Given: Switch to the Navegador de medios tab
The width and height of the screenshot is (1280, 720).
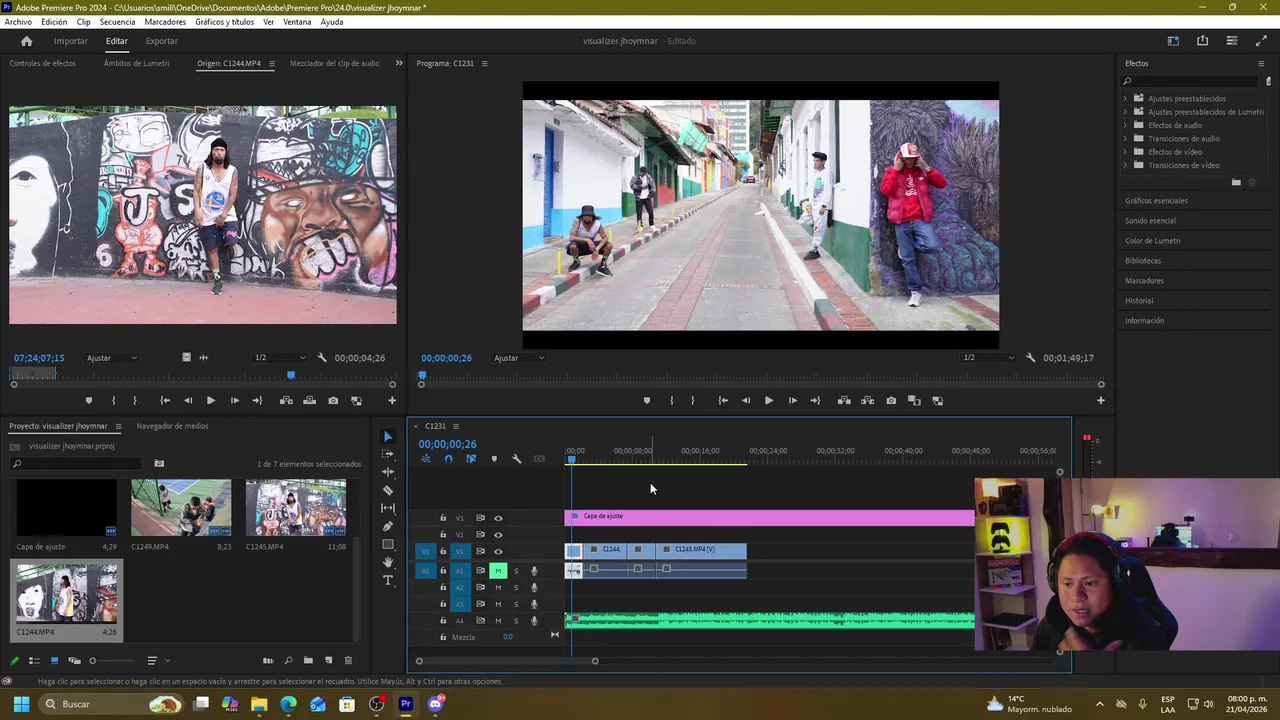Looking at the screenshot, I should [x=172, y=426].
